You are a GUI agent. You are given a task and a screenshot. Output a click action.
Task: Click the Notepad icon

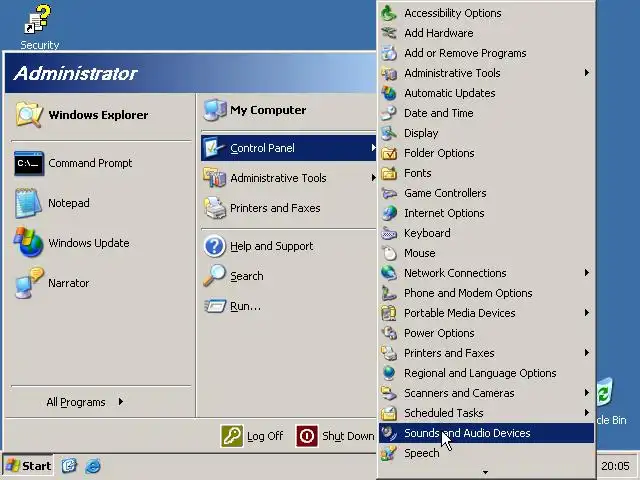tap(28, 203)
